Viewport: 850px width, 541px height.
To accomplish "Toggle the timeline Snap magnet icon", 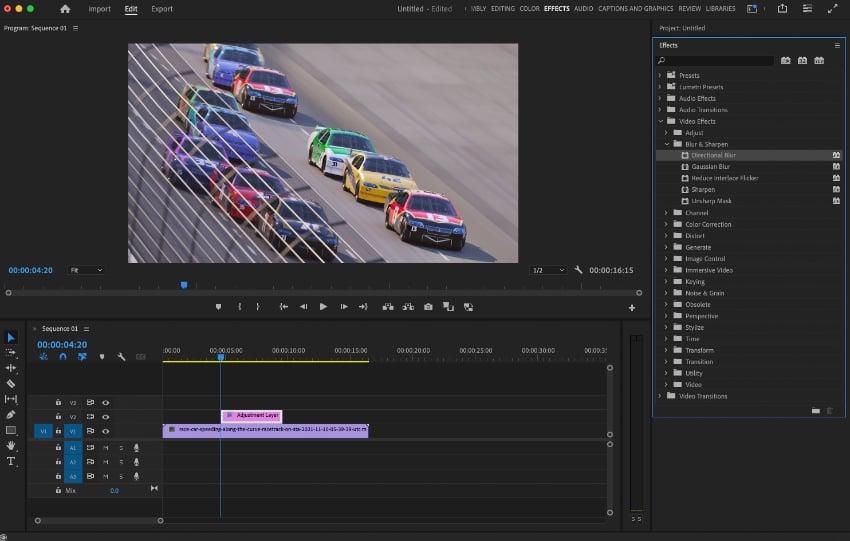I will 63,356.
